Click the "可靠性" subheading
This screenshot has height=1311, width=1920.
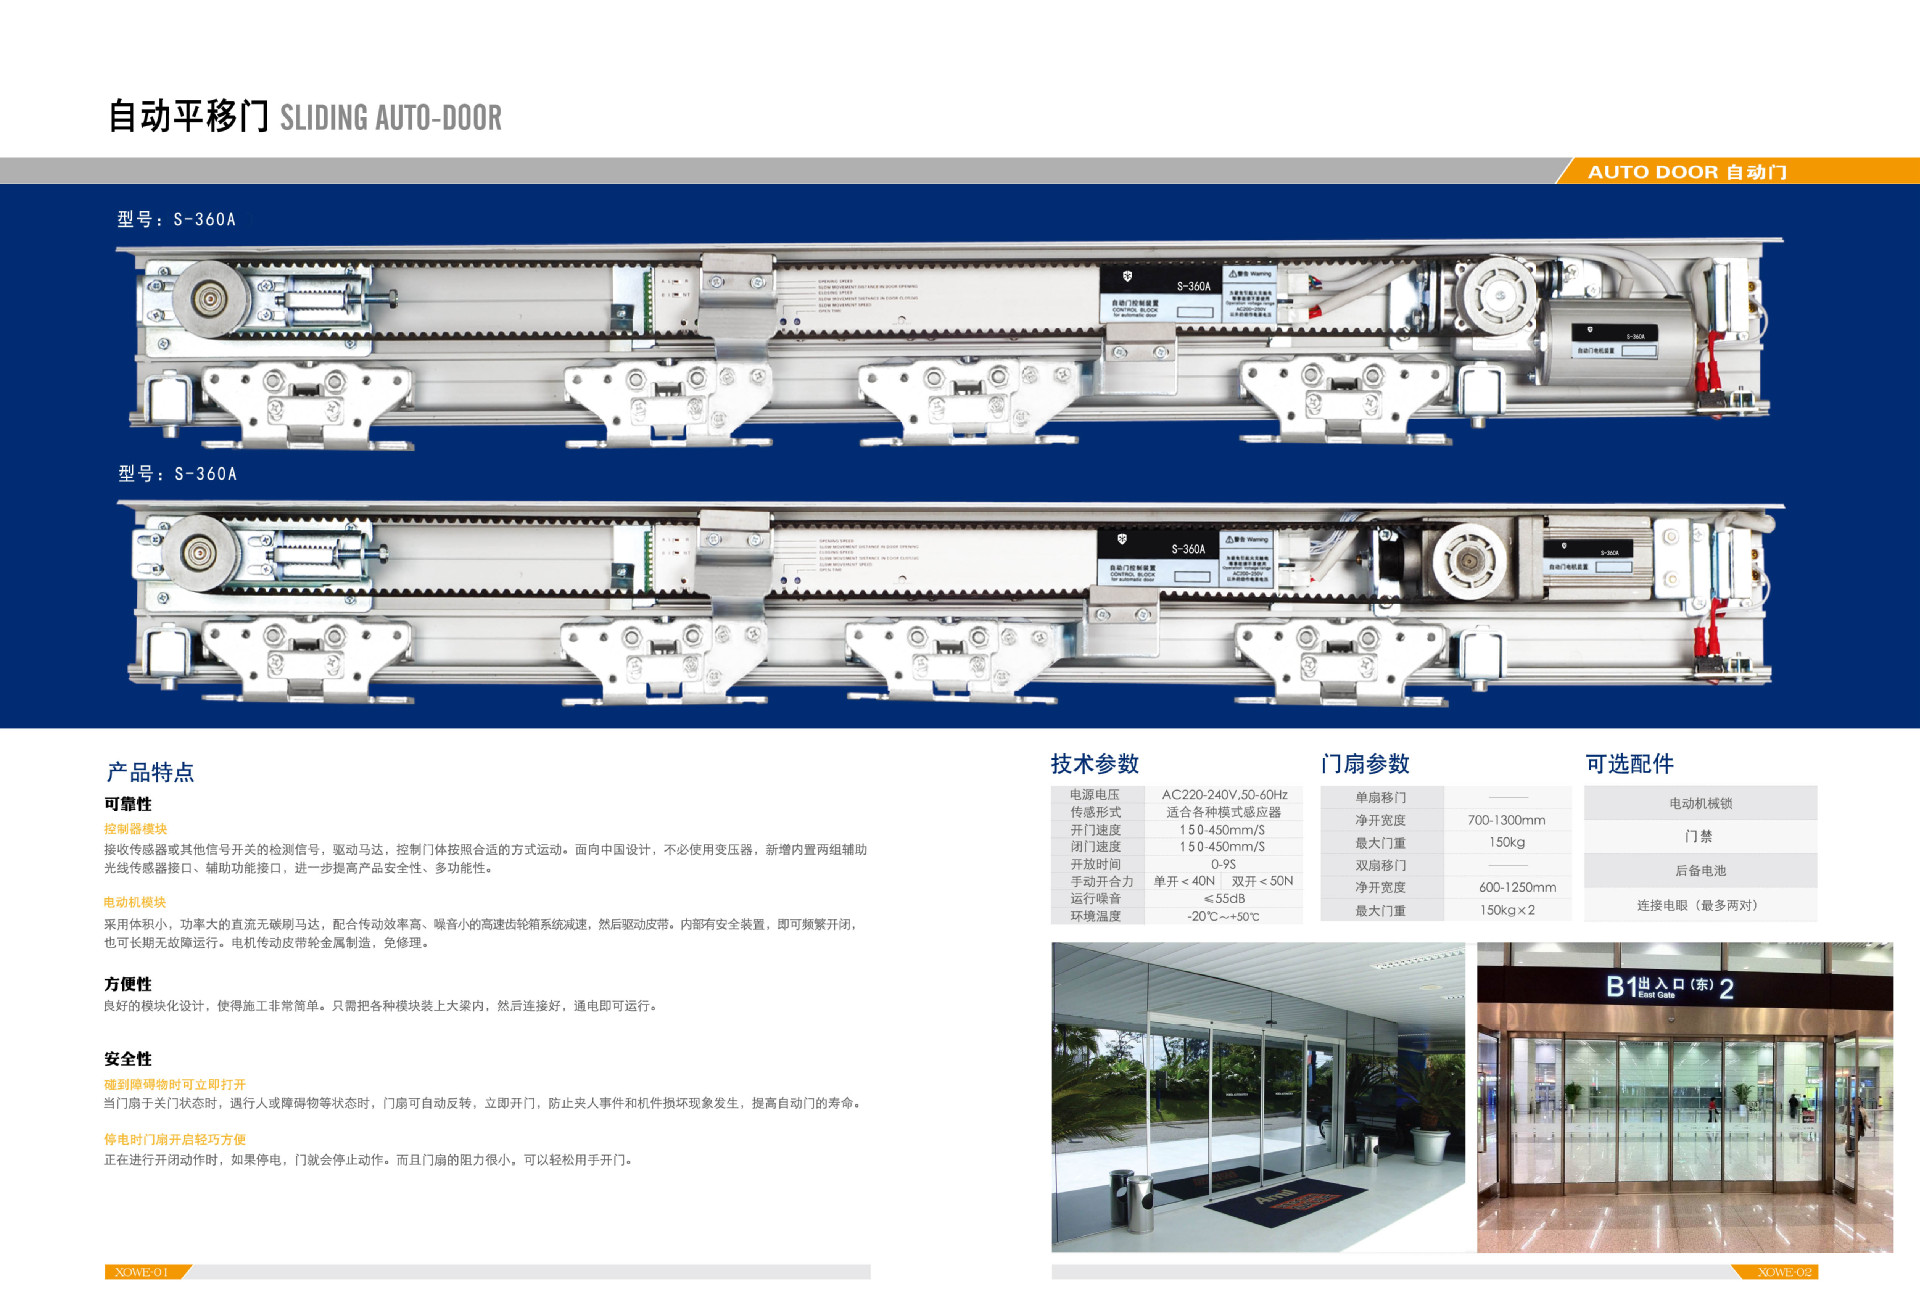128,804
